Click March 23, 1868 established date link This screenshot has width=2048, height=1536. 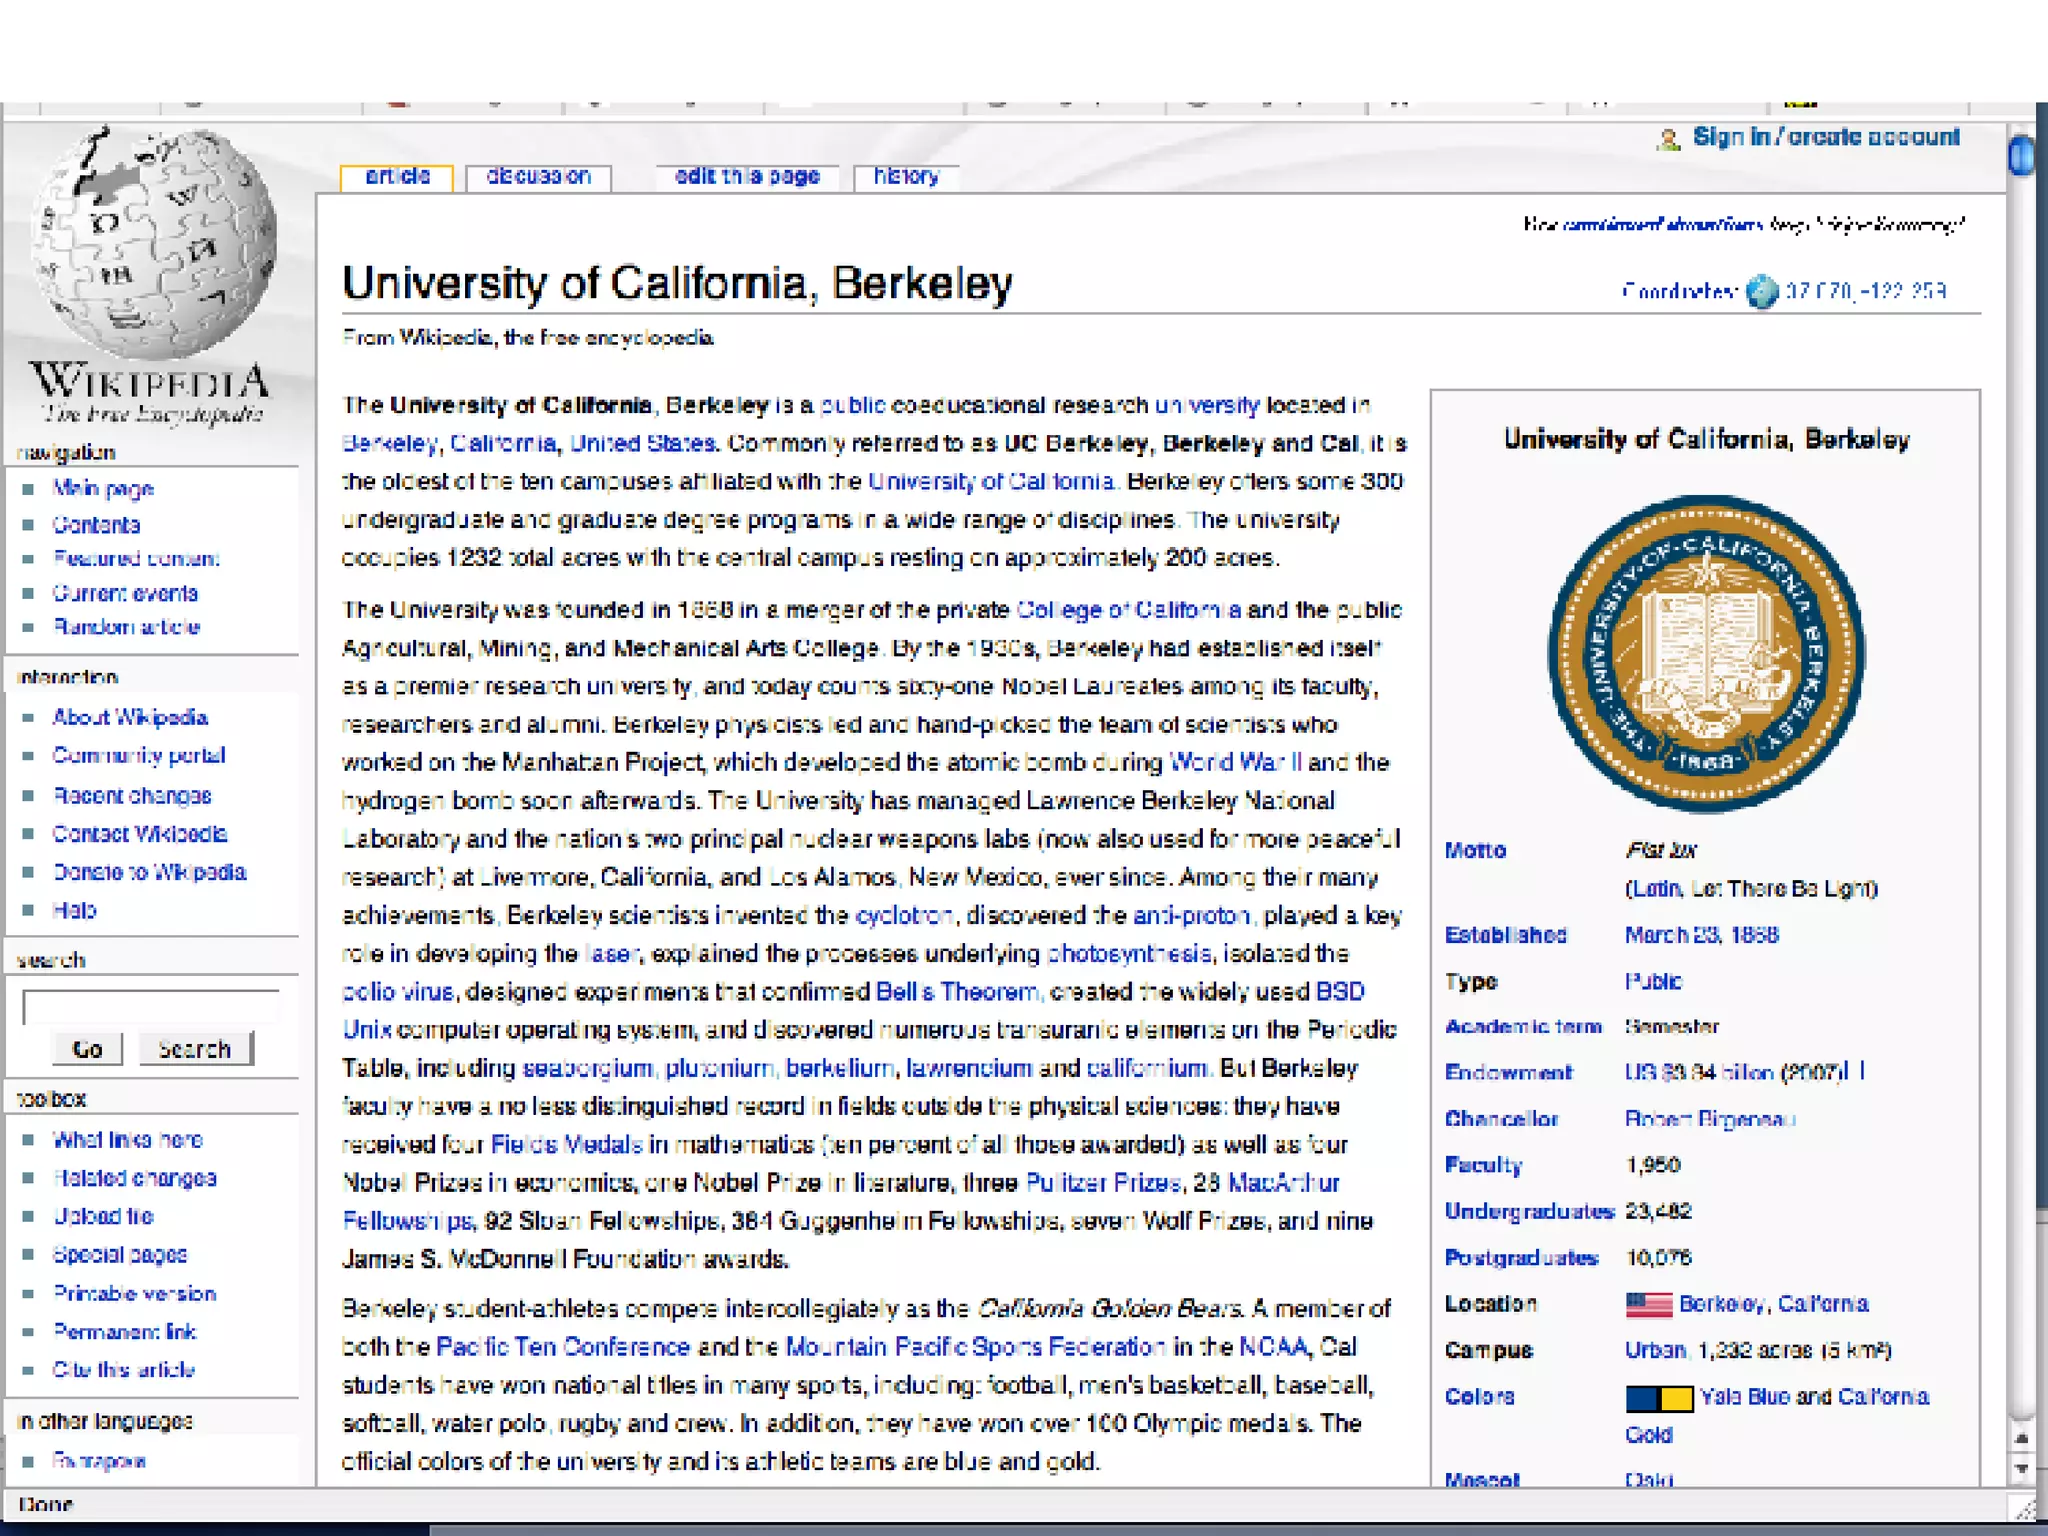pyautogui.click(x=1701, y=936)
